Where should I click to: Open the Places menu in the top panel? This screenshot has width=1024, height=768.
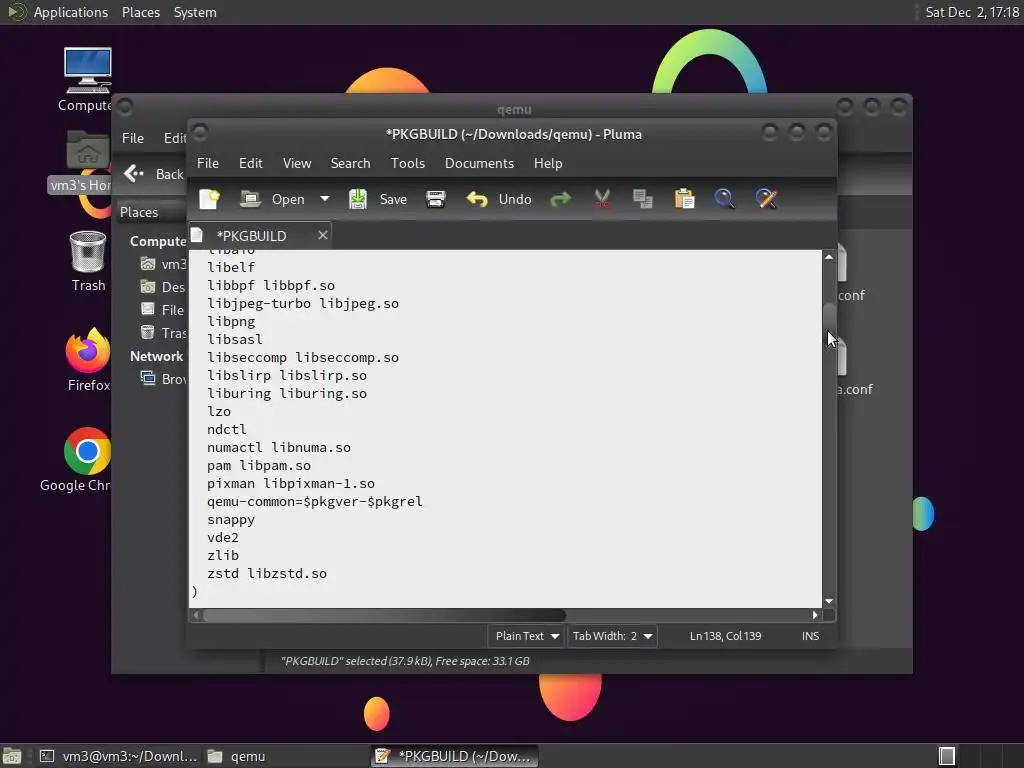pyautogui.click(x=141, y=12)
